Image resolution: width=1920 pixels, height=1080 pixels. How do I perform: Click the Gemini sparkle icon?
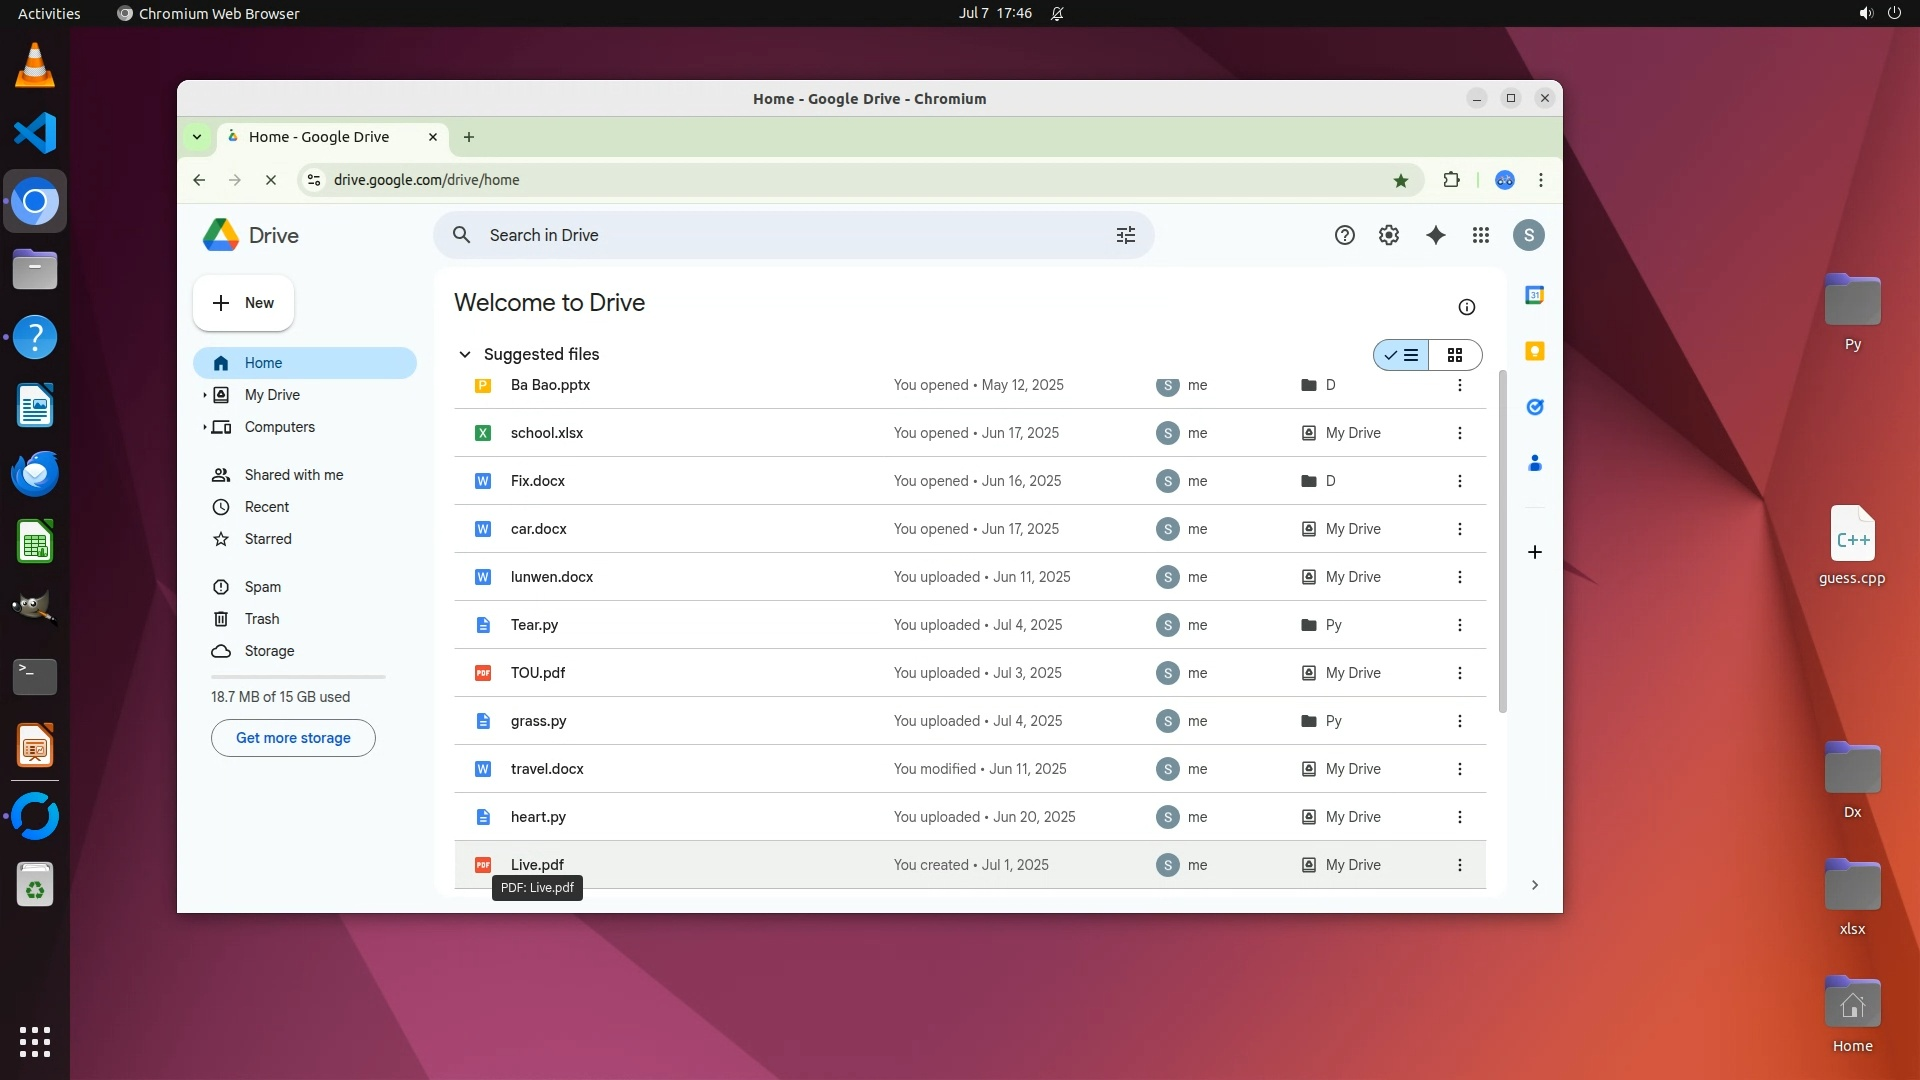tap(1435, 235)
